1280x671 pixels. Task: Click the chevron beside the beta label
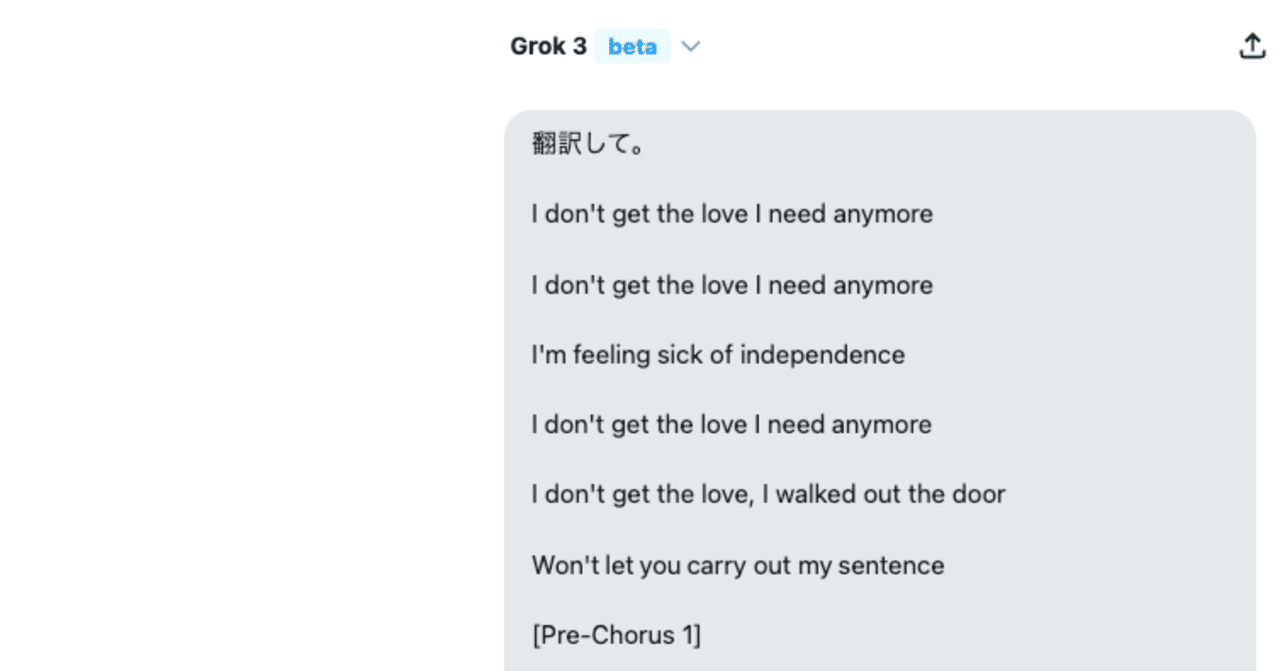tap(690, 46)
